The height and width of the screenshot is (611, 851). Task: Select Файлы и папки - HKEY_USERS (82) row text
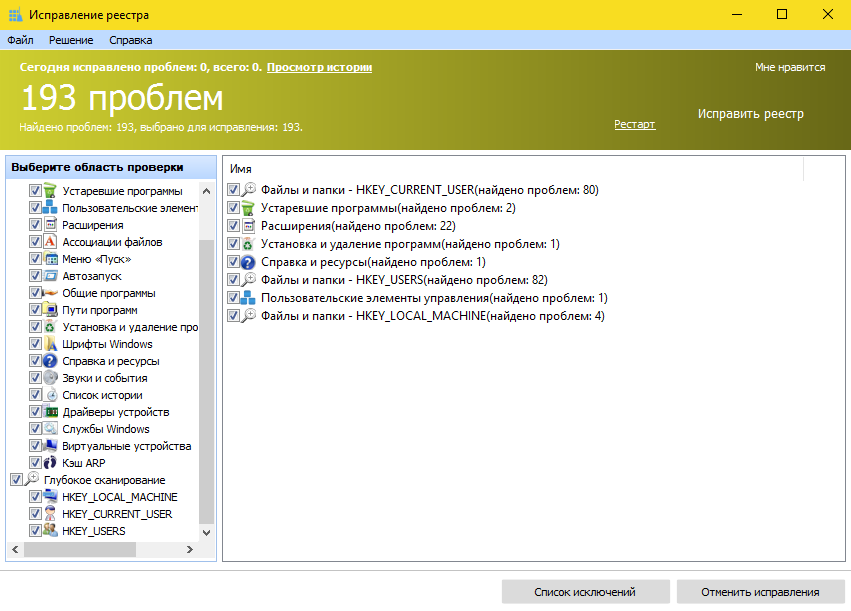(404, 280)
